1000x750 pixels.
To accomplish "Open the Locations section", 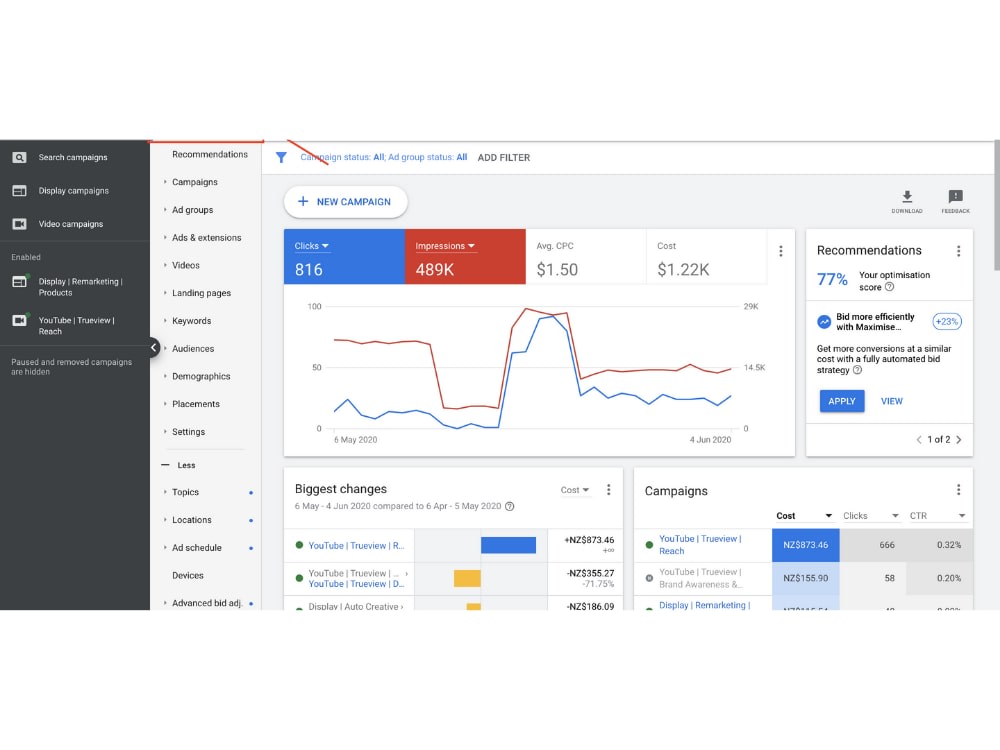I will (x=192, y=520).
